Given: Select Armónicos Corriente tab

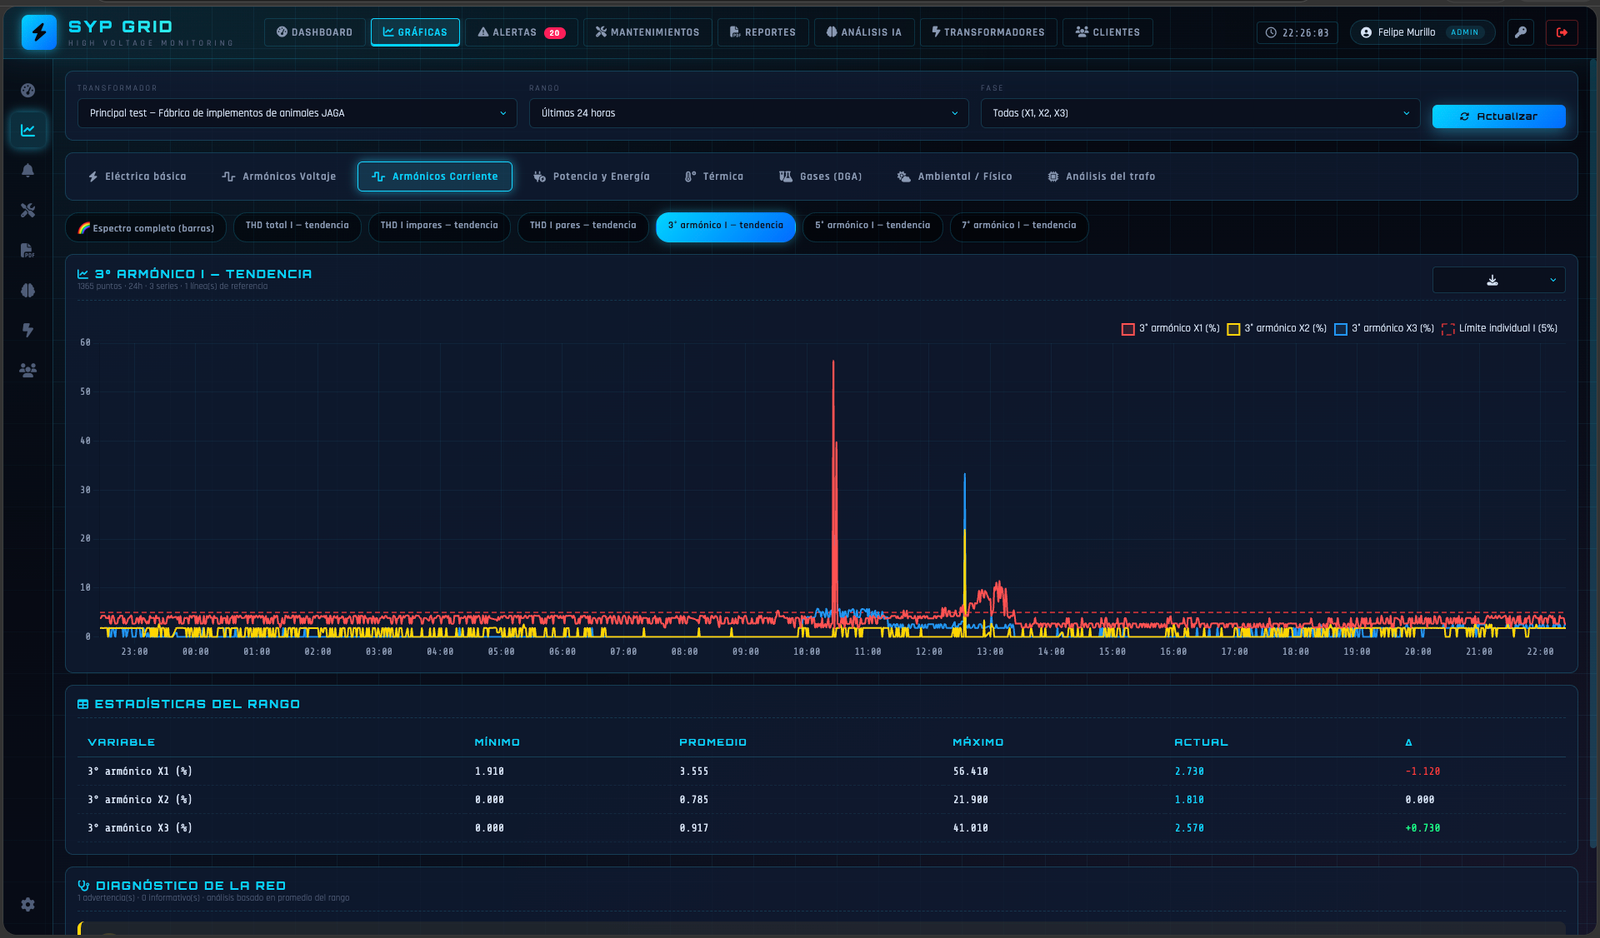Looking at the screenshot, I should click(435, 176).
